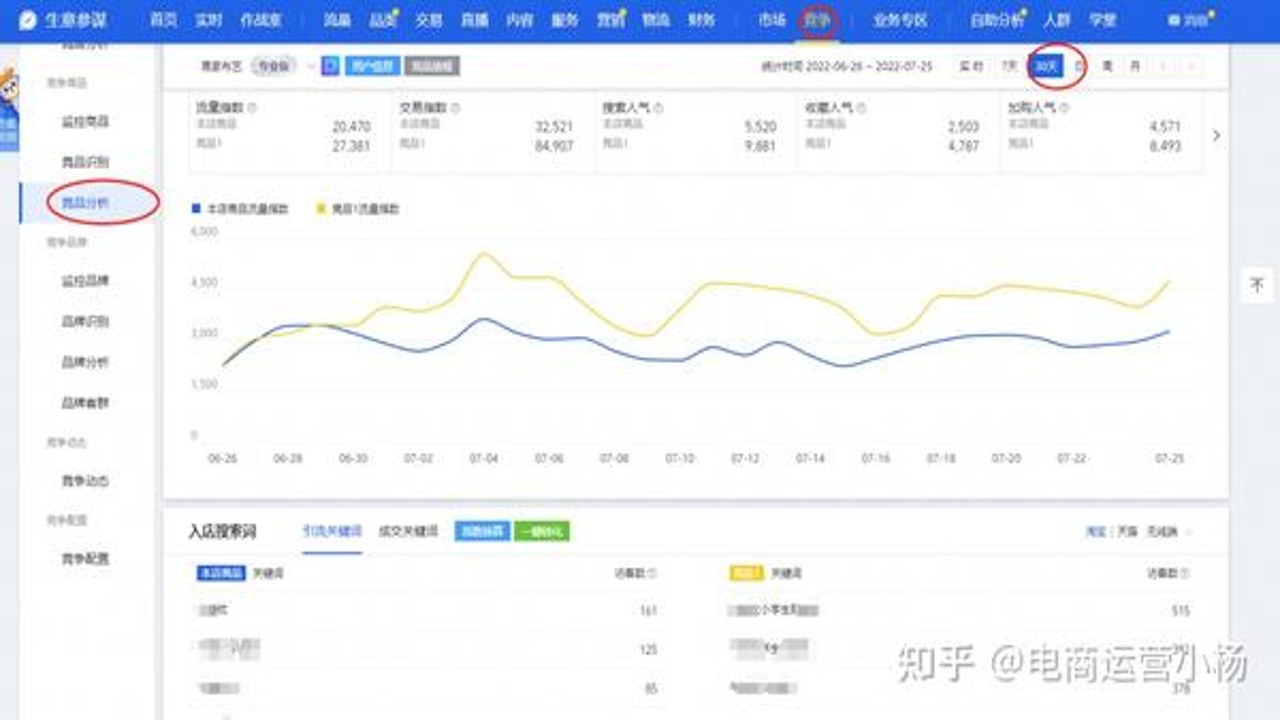Open the 流量 top navigation item
This screenshot has width=1280, height=720.
pos(337,20)
